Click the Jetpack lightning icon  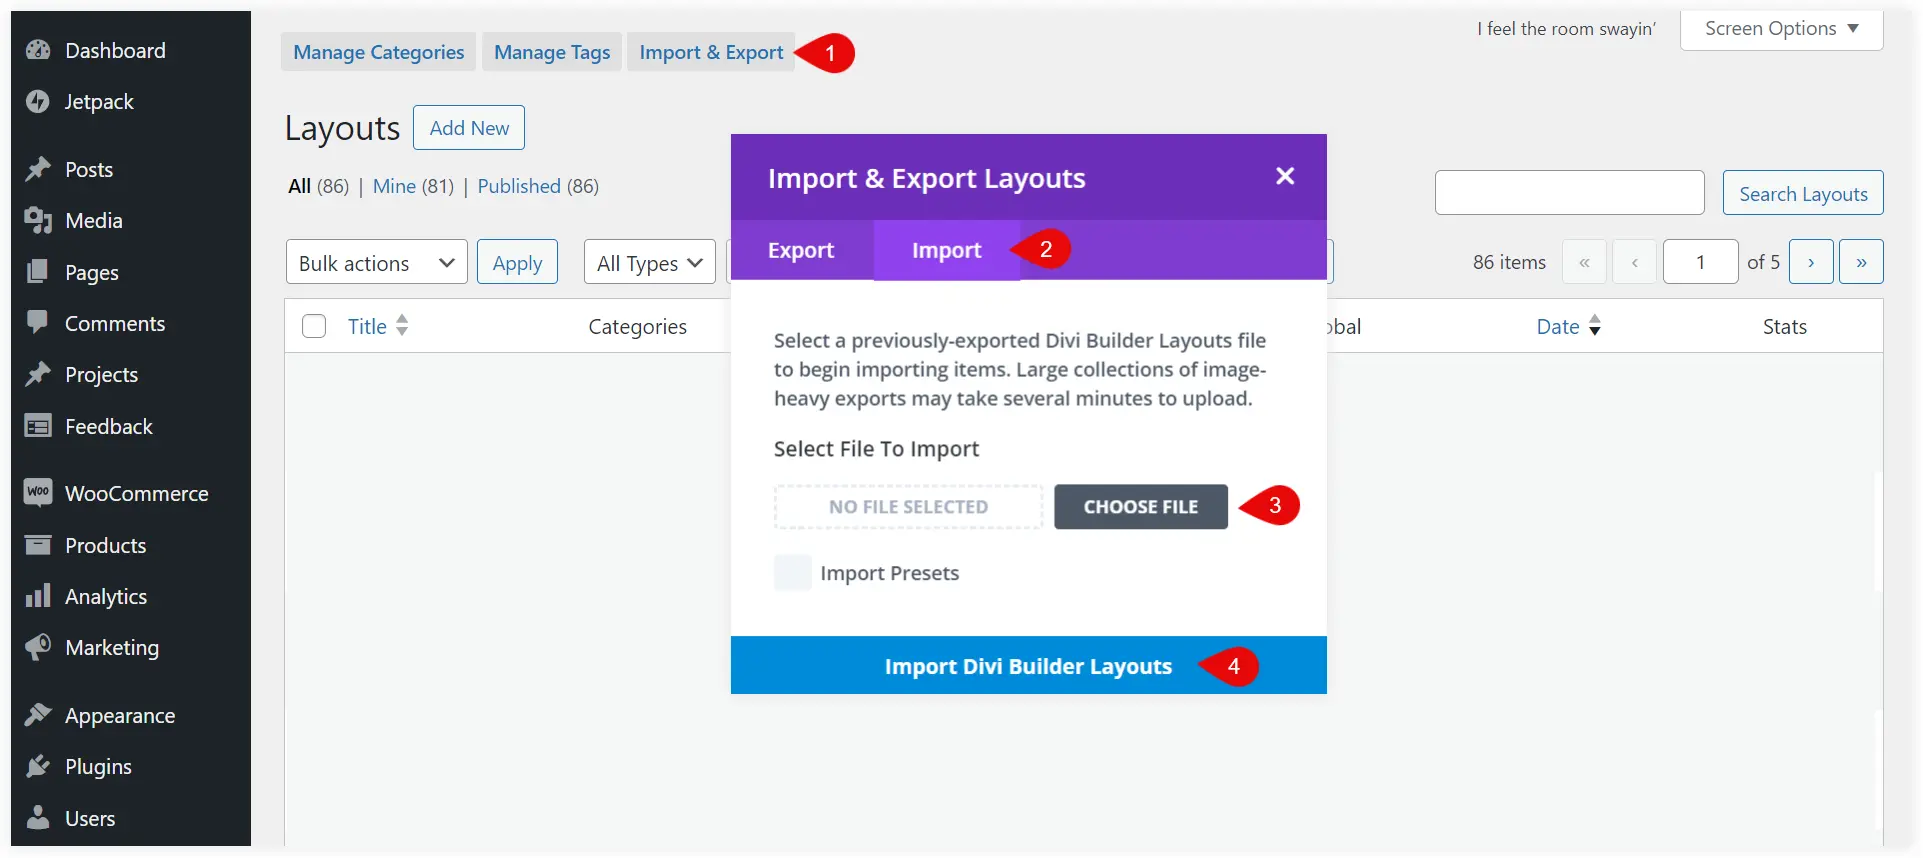tap(38, 101)
